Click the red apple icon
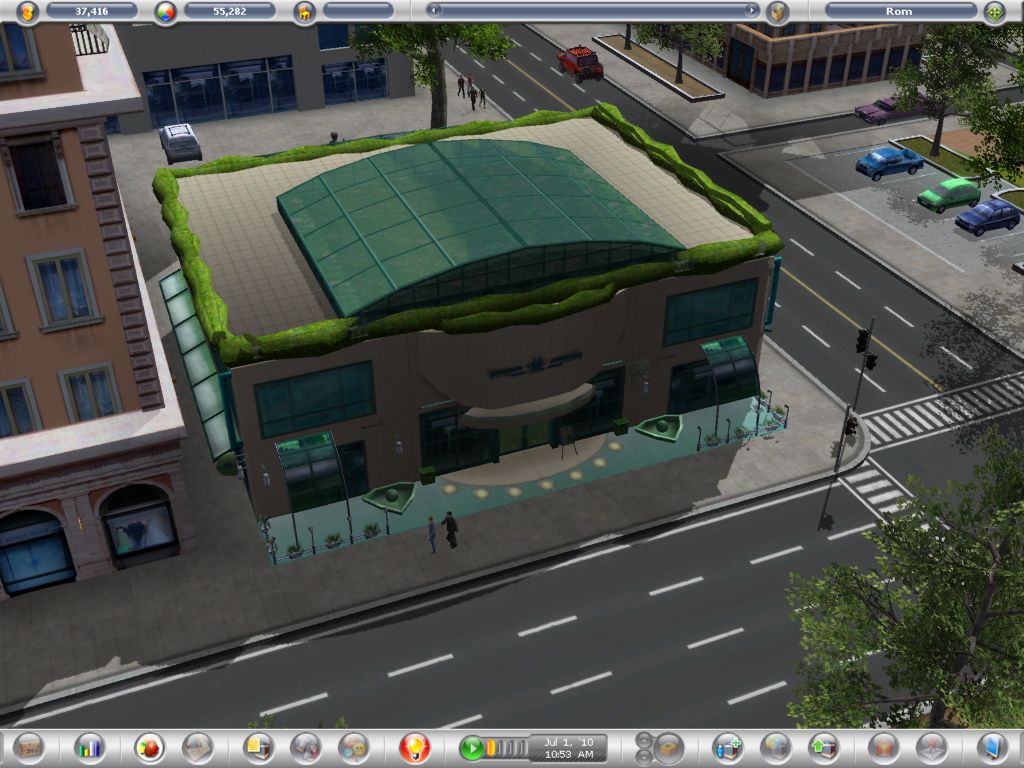Viewport: 1024px width, 768px height. [x=150, y=747]
